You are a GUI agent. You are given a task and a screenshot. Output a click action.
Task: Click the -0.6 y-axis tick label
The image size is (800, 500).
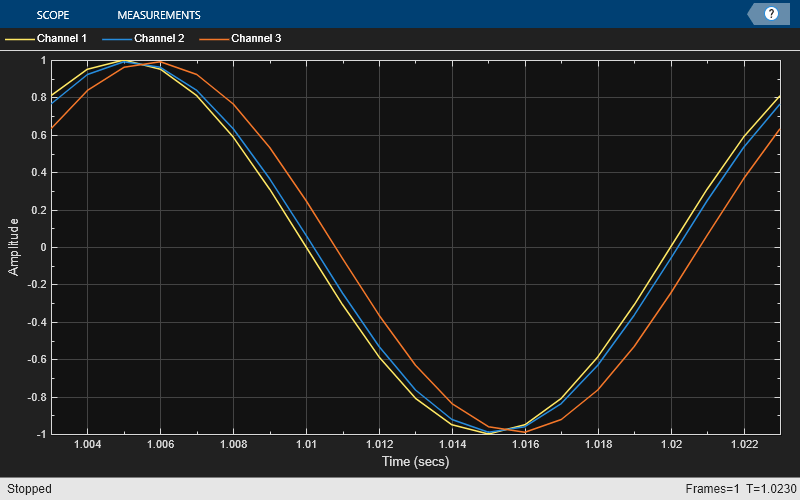36,359
